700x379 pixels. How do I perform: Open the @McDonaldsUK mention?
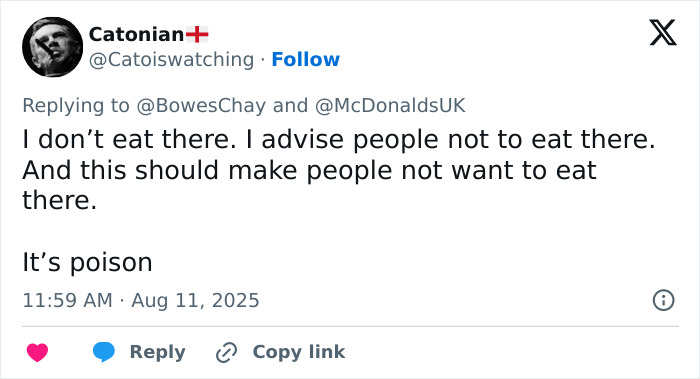coord(390,106)
